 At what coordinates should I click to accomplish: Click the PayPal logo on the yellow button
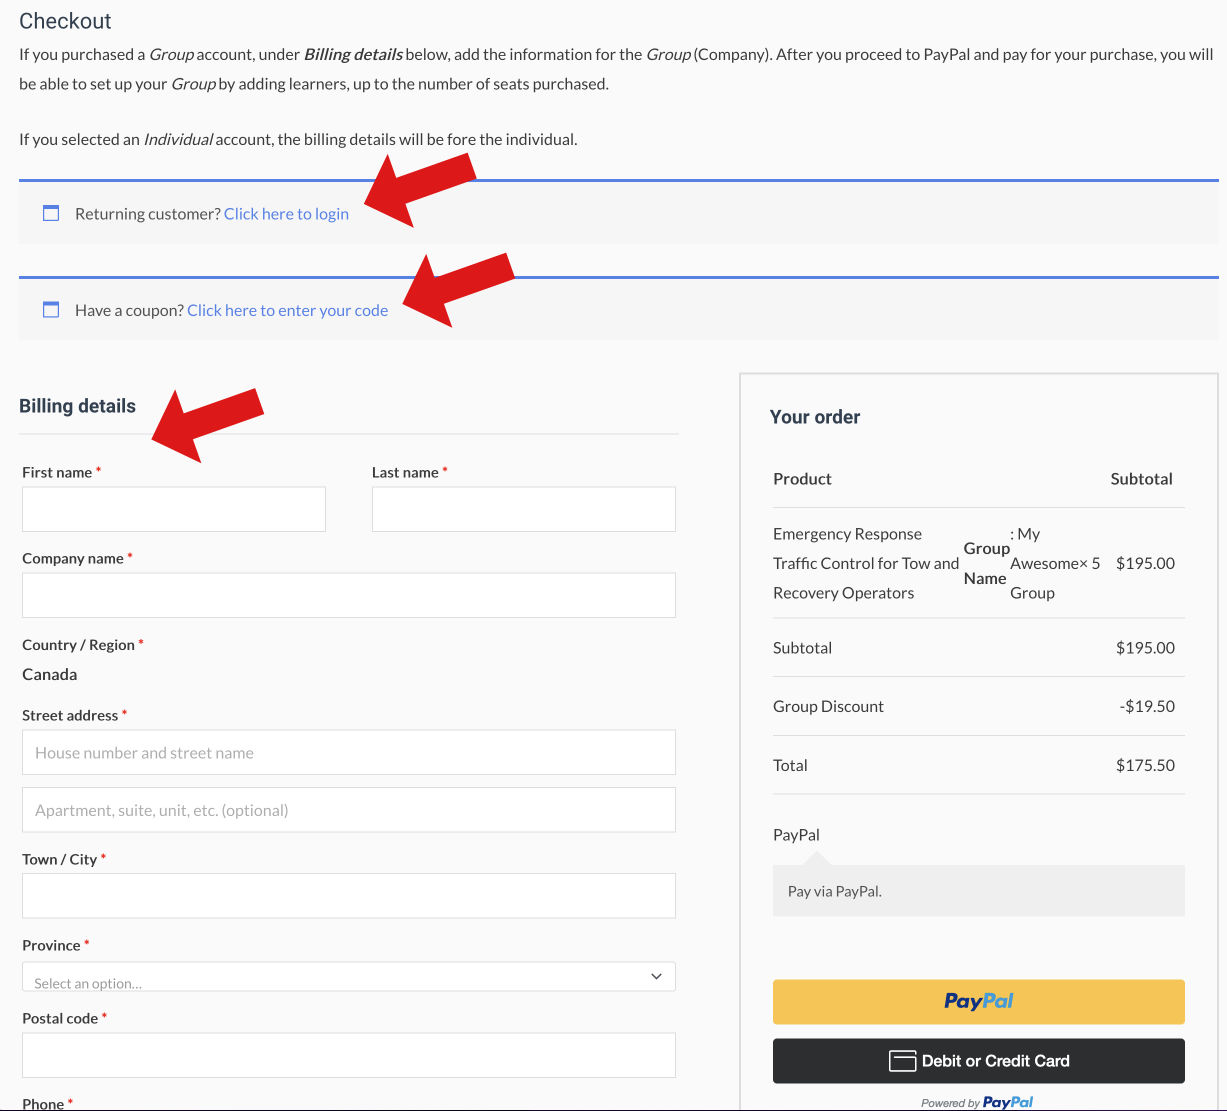pyautogui.click(x=978, y=1001)
